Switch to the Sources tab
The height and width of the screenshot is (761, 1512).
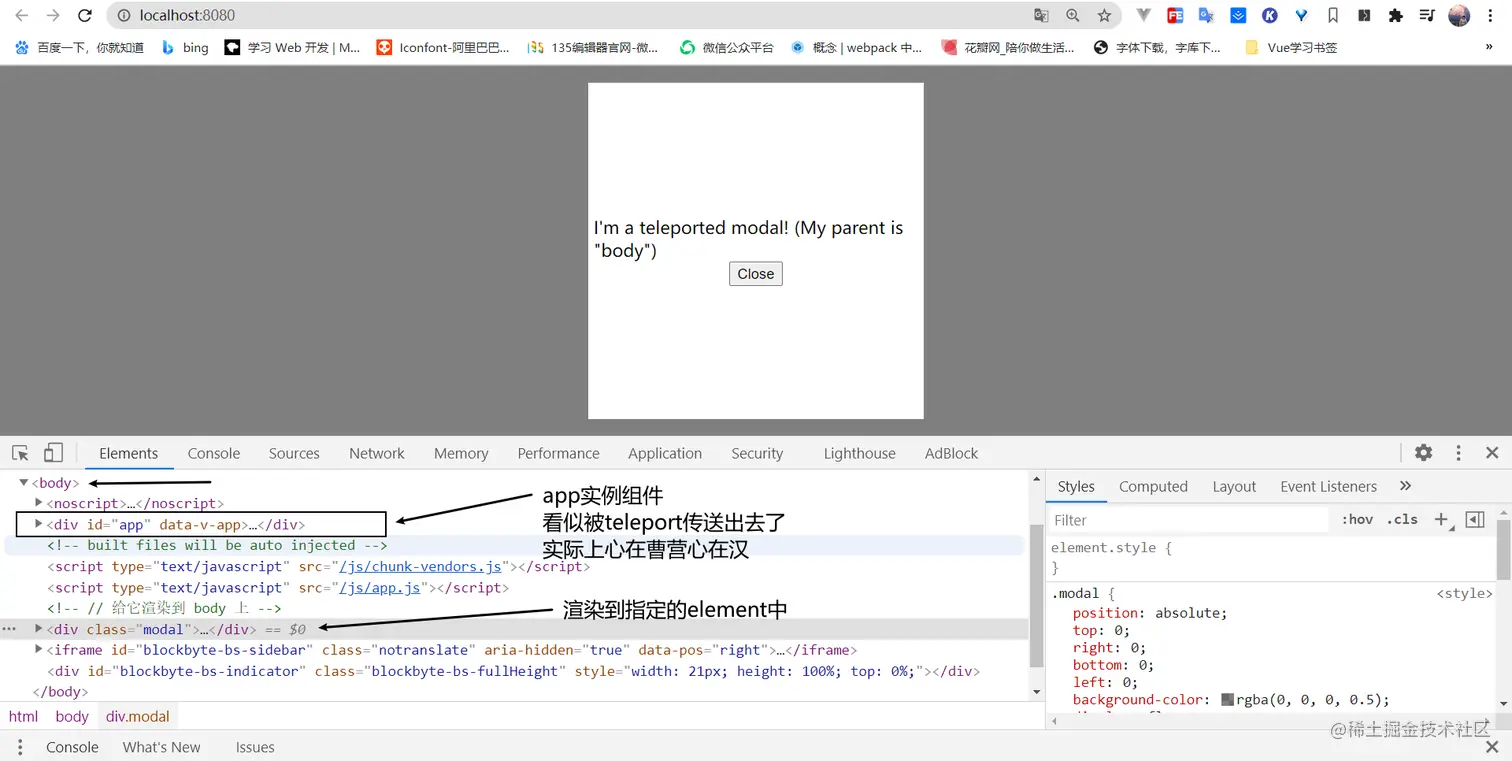[x=294, y=453]
